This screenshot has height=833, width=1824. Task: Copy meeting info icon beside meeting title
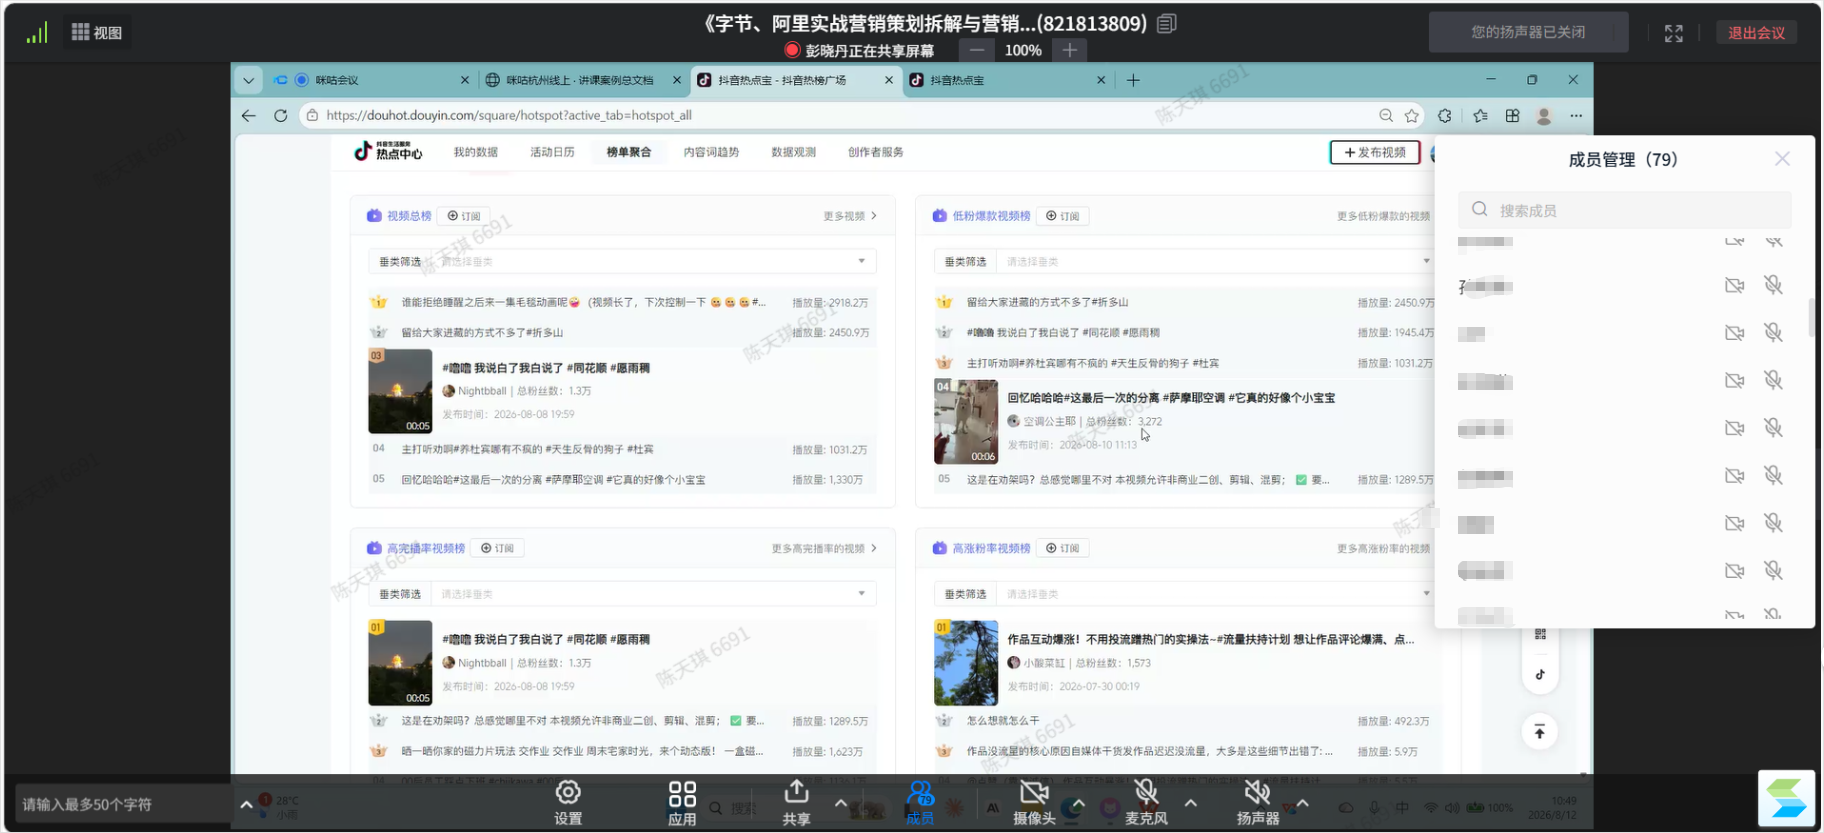[x=1166, y=23]
